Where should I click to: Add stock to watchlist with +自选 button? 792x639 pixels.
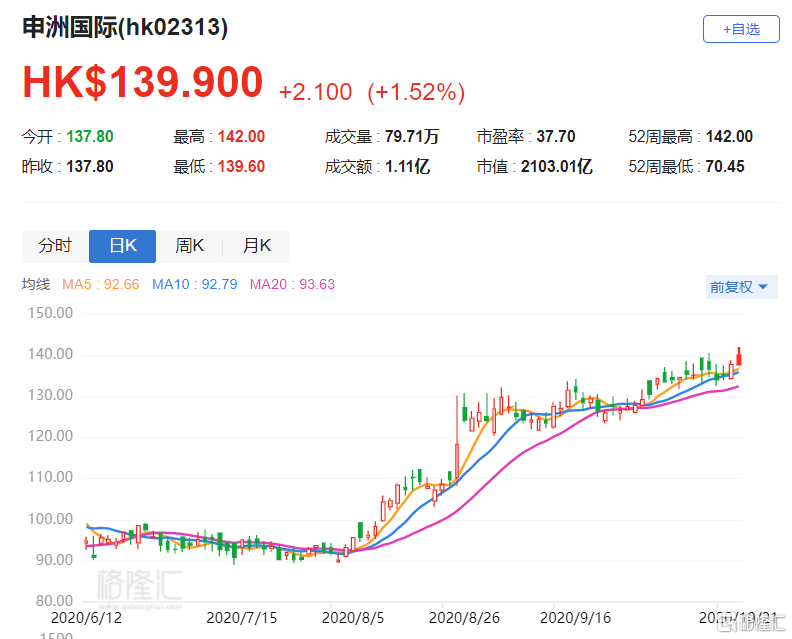tap(740, 29)
